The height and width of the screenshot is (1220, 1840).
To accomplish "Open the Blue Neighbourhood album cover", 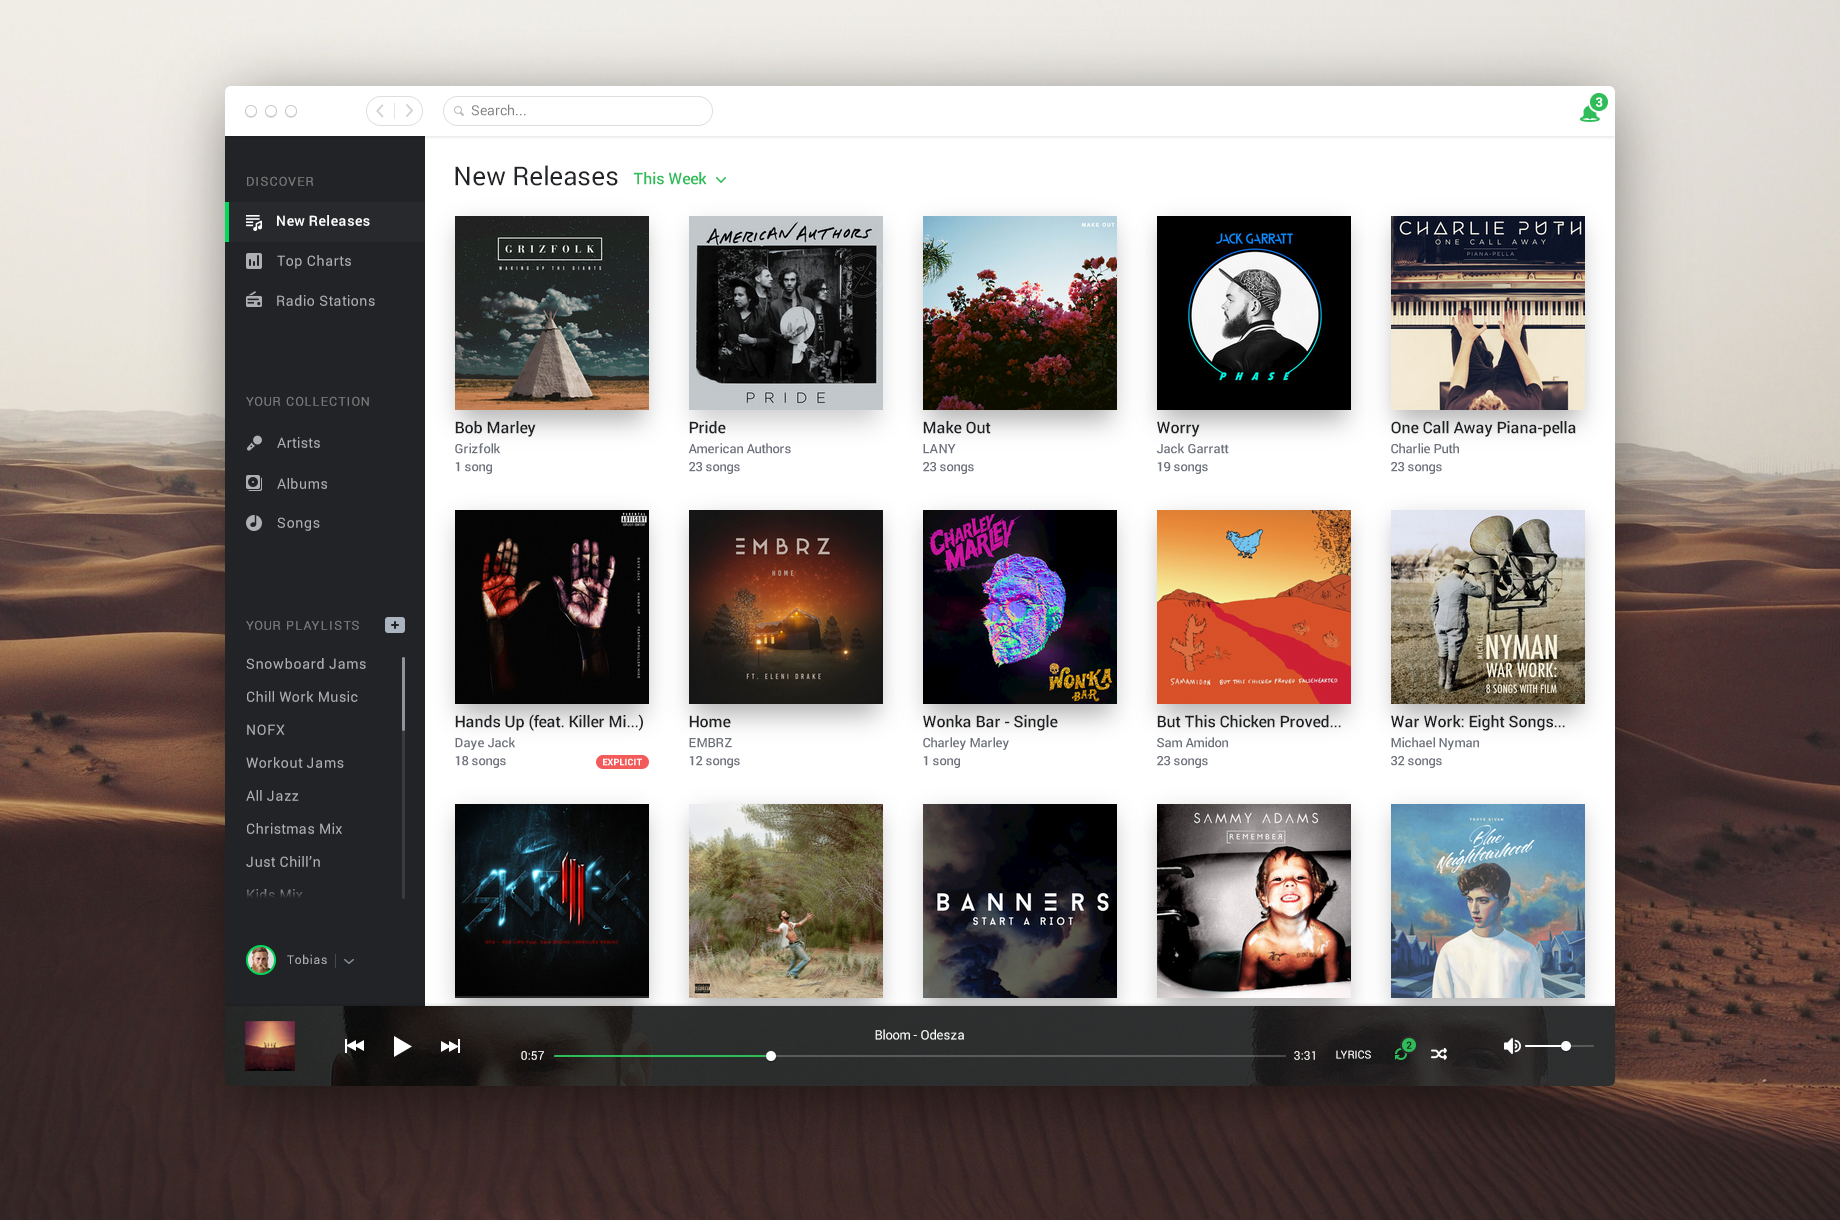I will click(x=1488, y=901).
